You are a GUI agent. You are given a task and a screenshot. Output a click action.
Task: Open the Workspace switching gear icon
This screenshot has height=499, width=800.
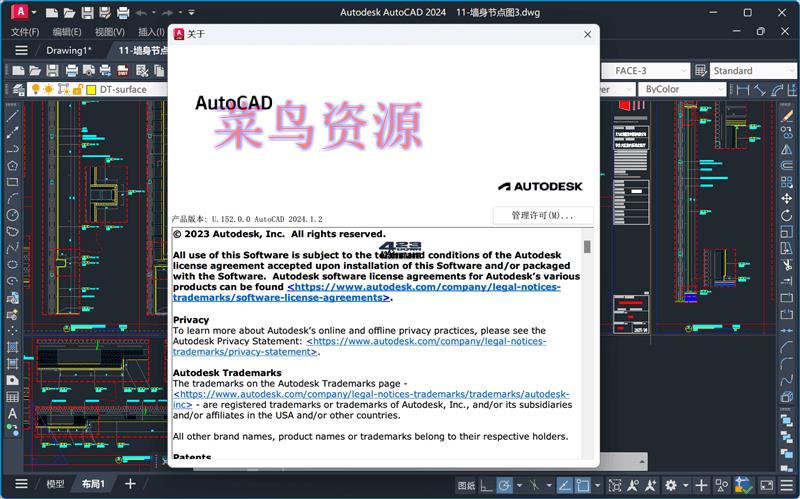[670, 485]
